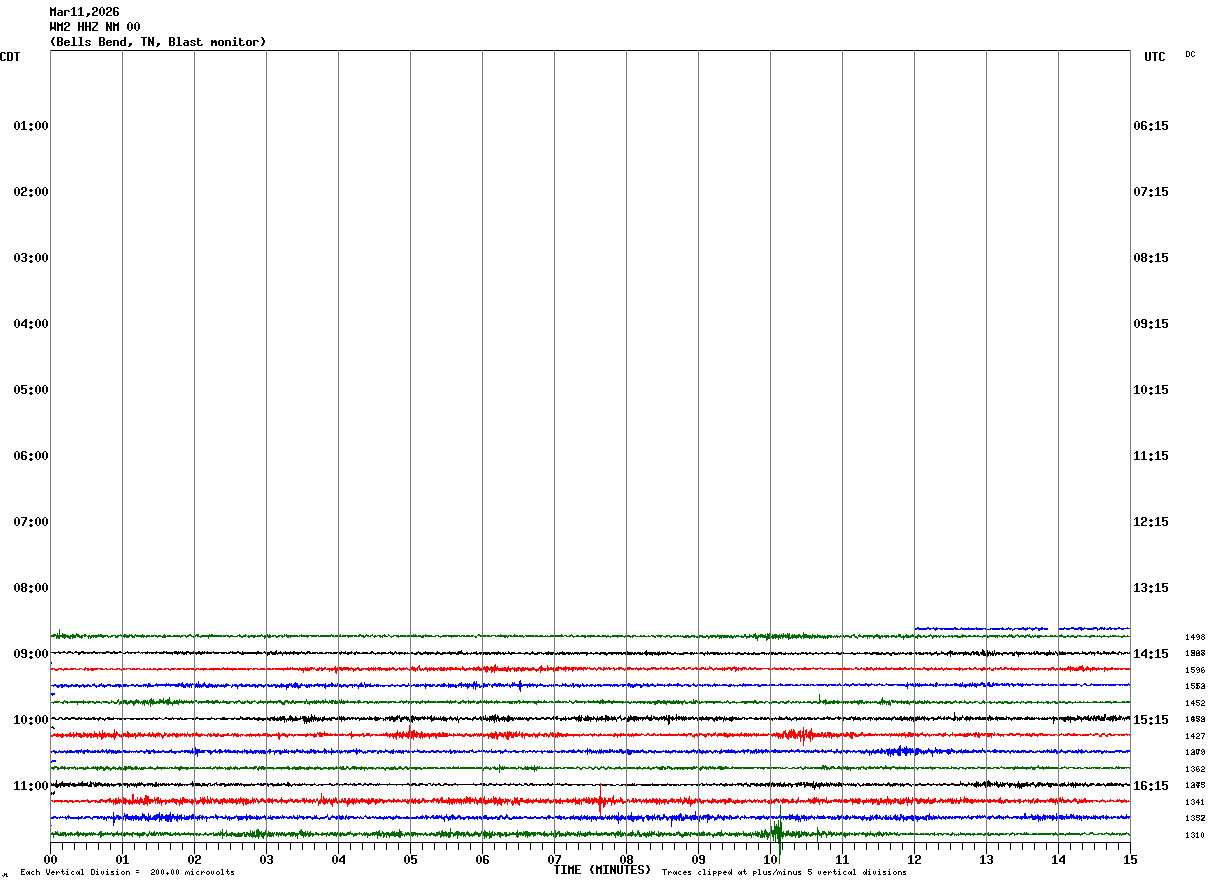Click the short blue trace segment at top right
The height and width of the screenshot is (886, 1210).
(x=980, y=628)
